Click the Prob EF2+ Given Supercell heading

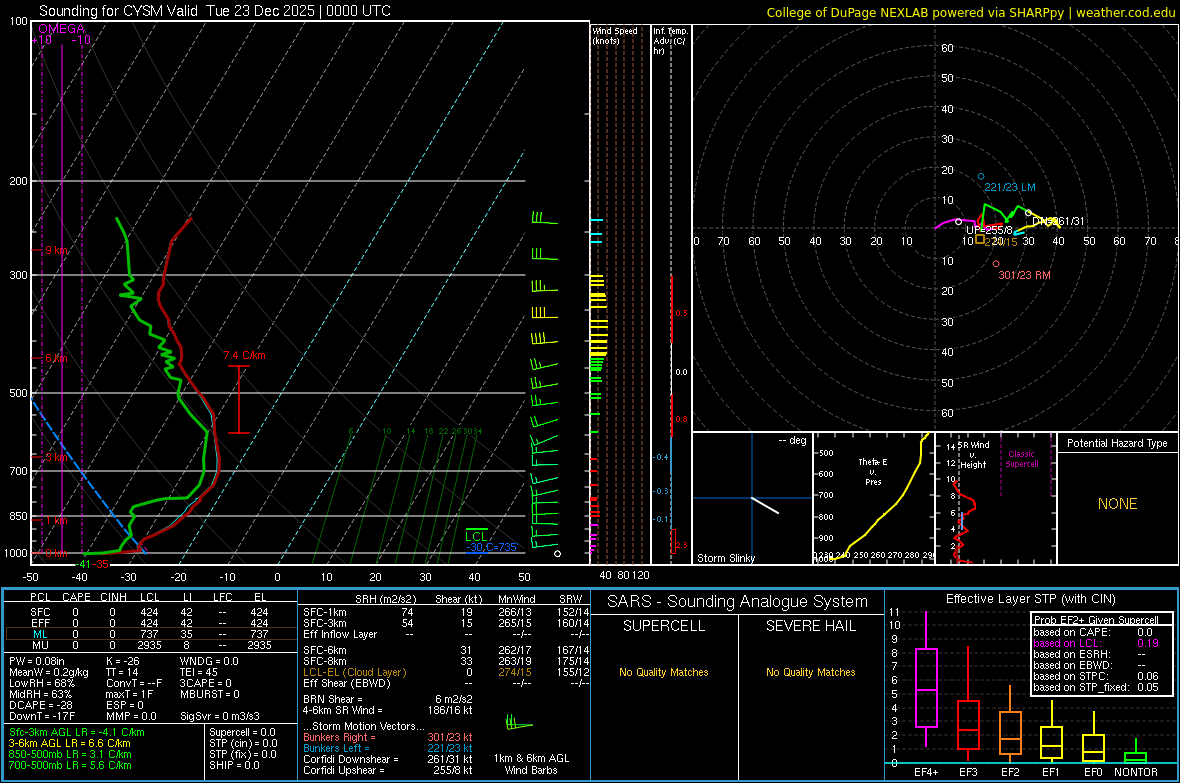pos(1096,620)
